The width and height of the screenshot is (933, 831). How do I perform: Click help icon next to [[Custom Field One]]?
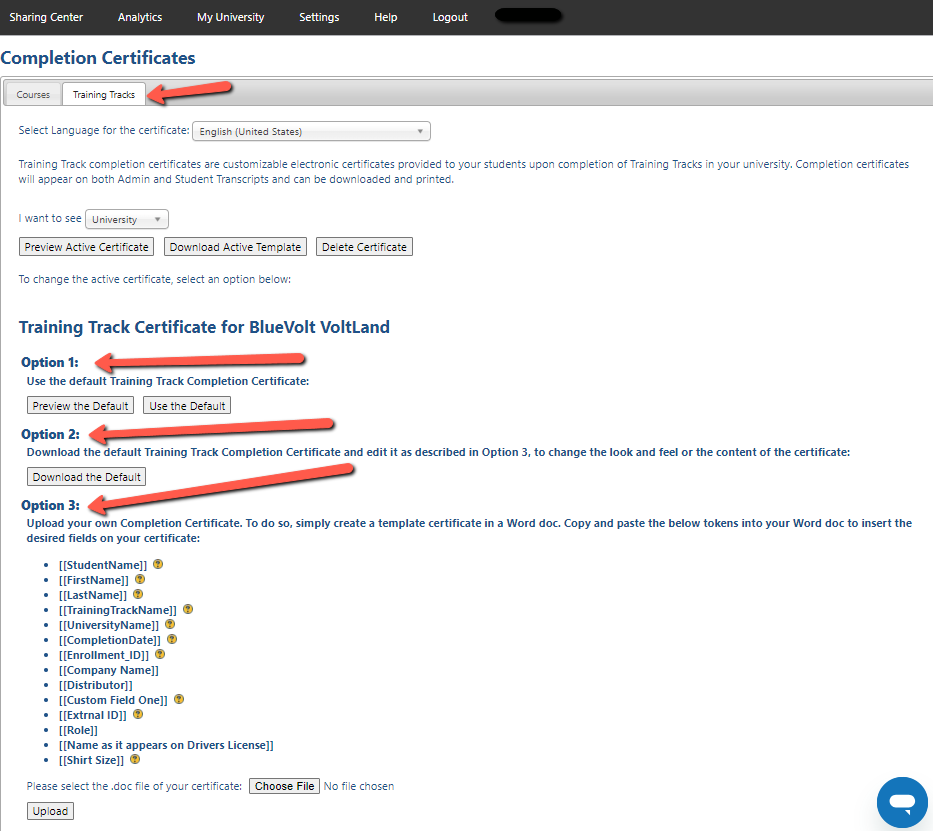click(x=179, y=700)
